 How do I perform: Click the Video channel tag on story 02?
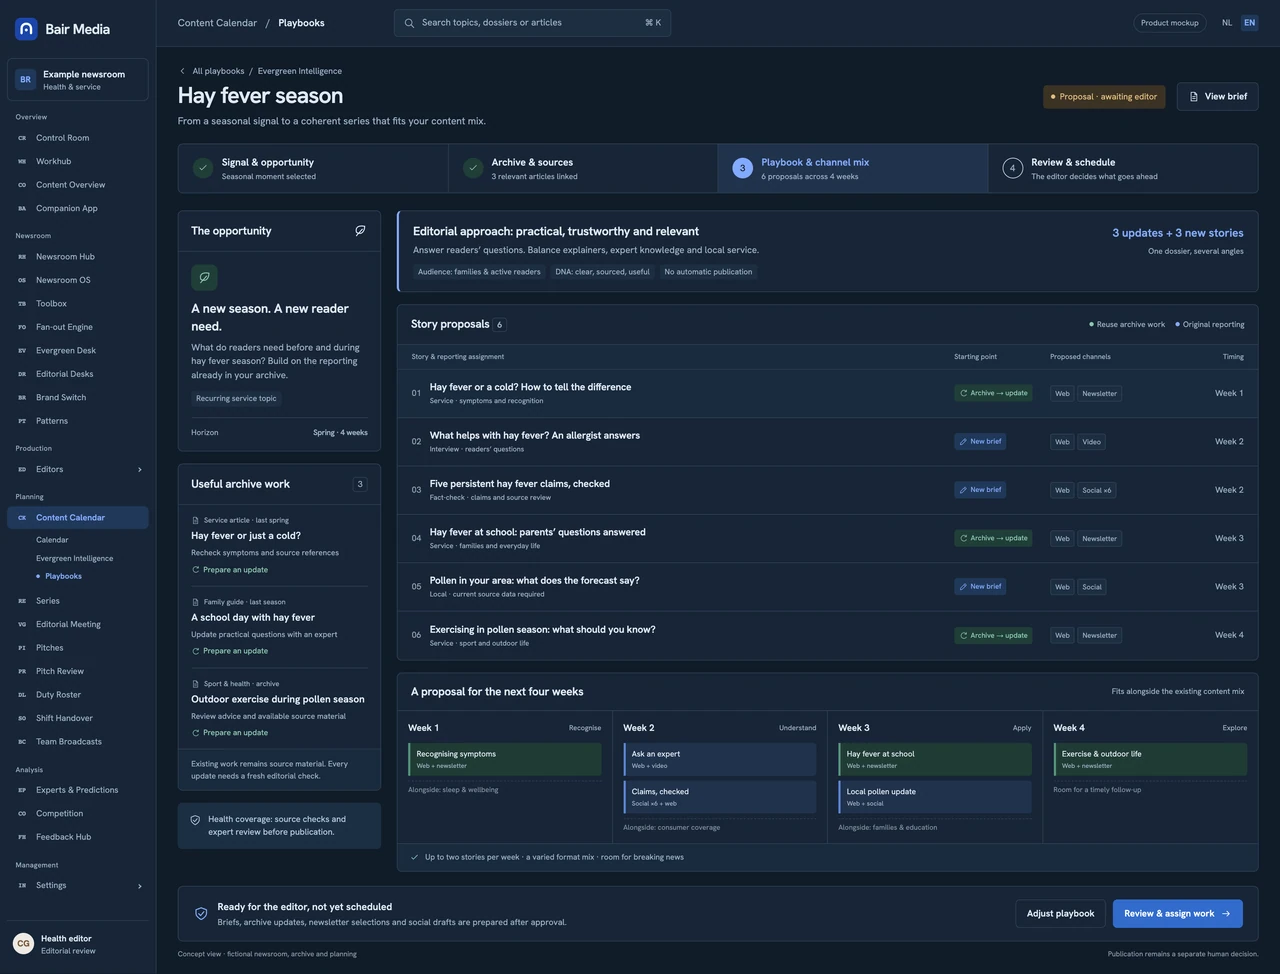1091,442
